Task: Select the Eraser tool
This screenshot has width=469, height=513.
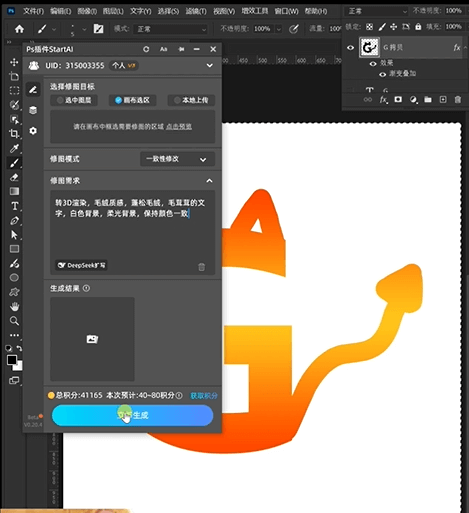Action: coord(14,177)
